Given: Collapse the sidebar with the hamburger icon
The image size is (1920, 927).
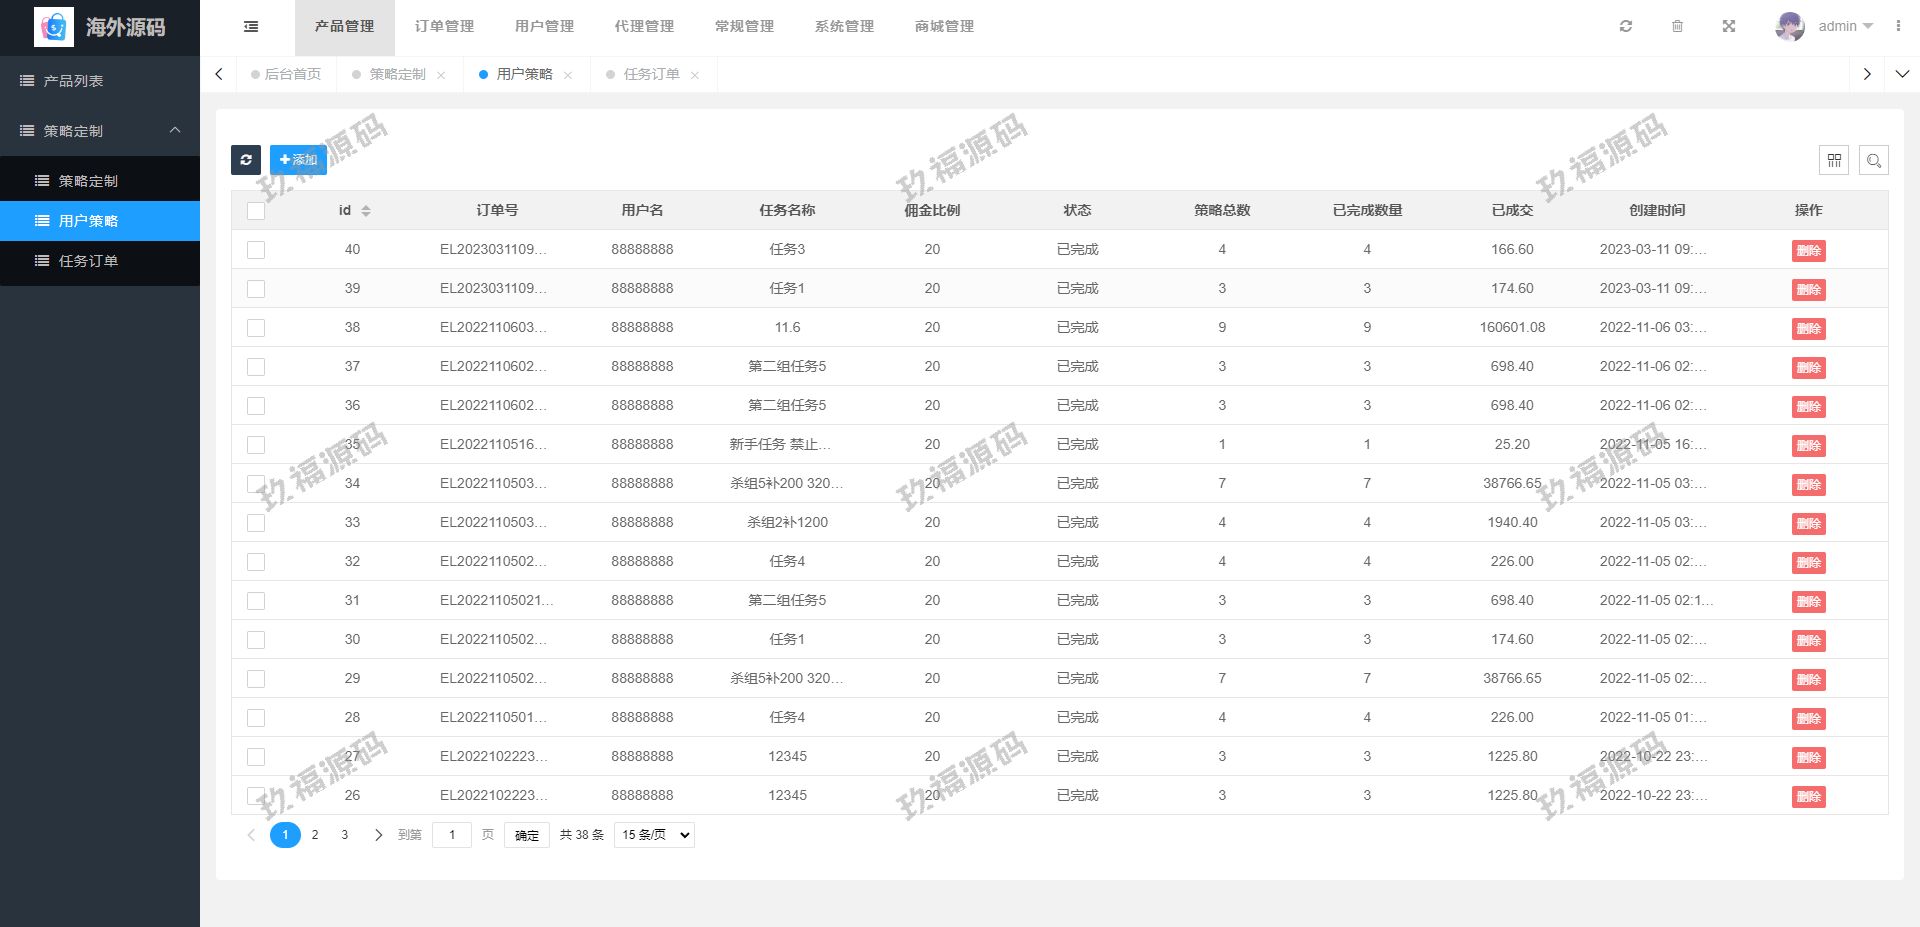Looking at the screenshot, I should [x=251, y=27].
